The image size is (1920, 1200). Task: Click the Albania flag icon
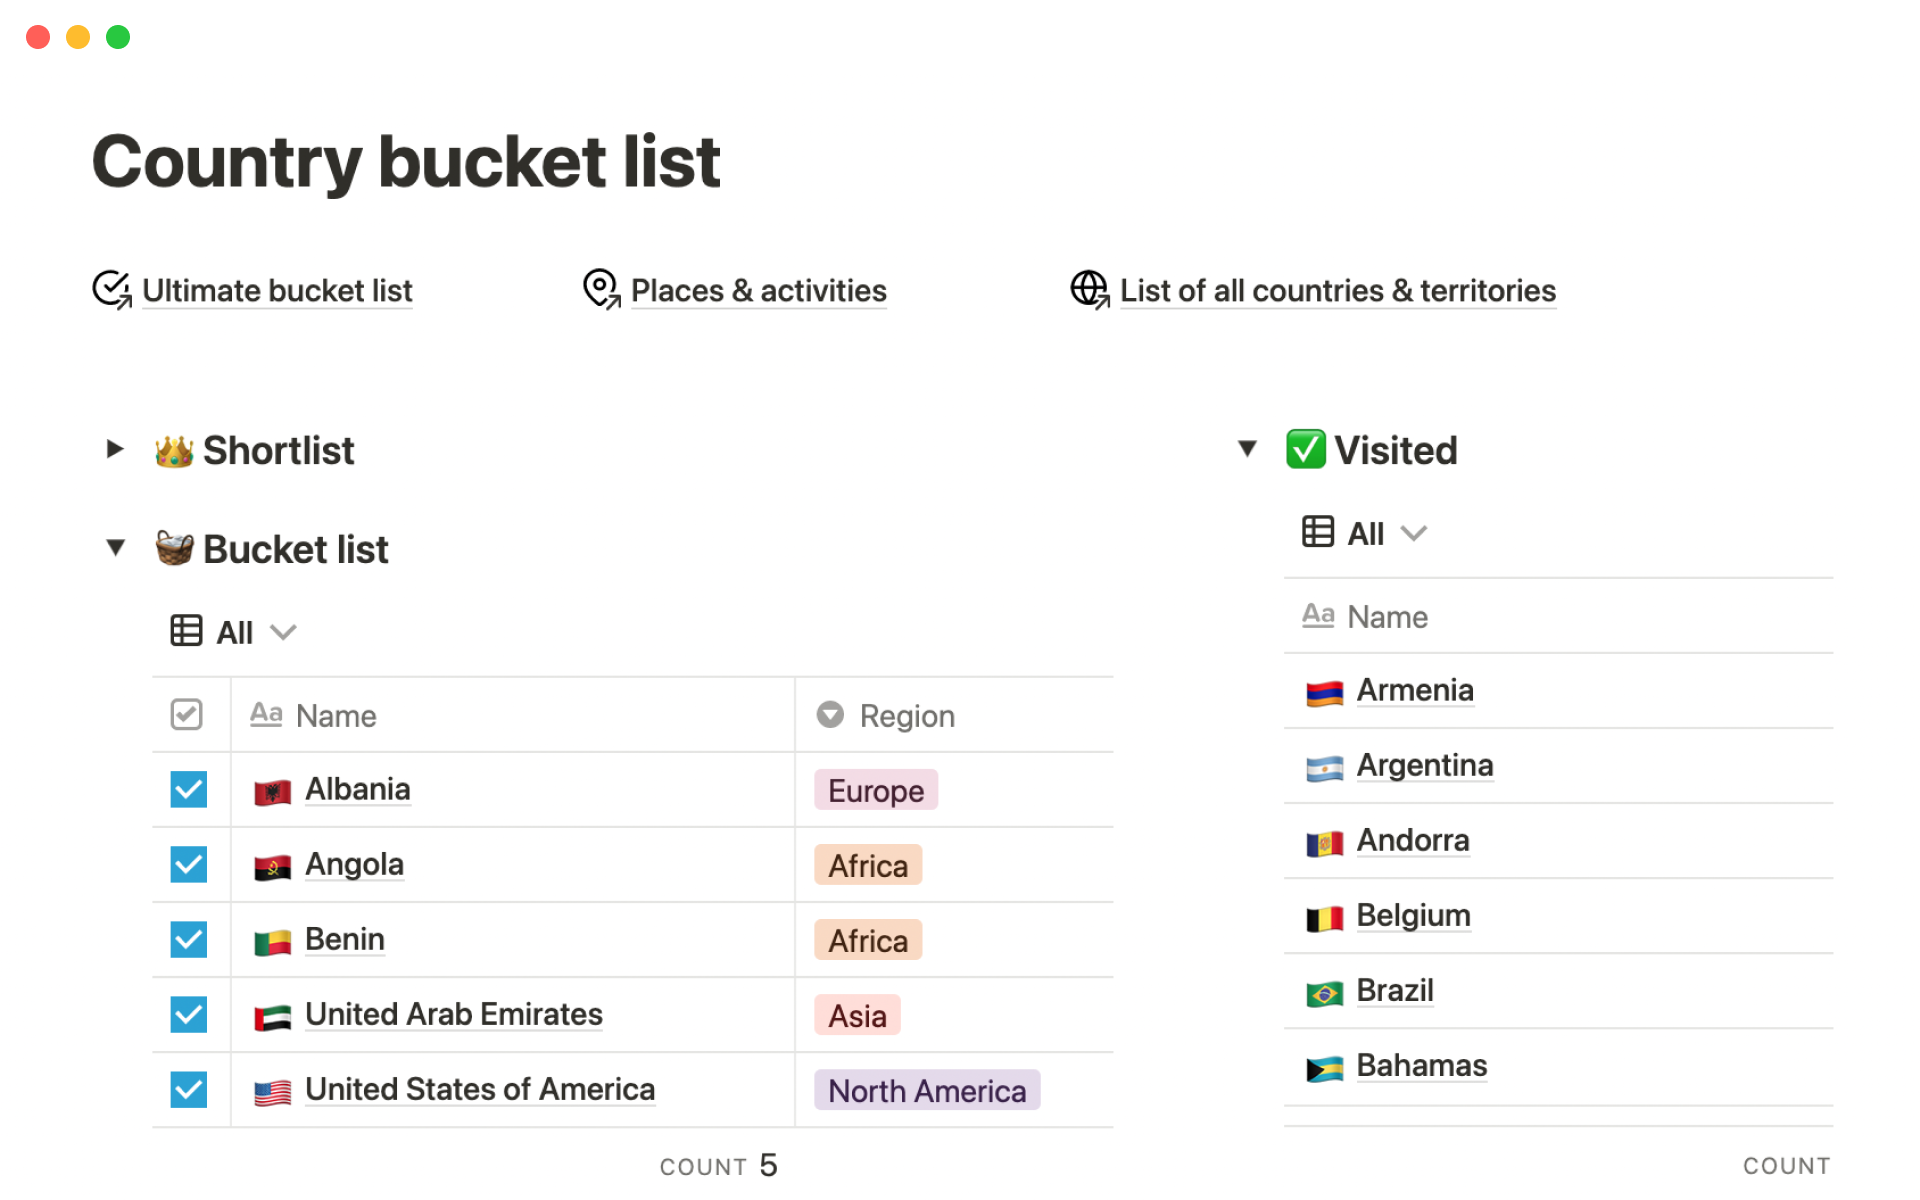tap(272, 791)
